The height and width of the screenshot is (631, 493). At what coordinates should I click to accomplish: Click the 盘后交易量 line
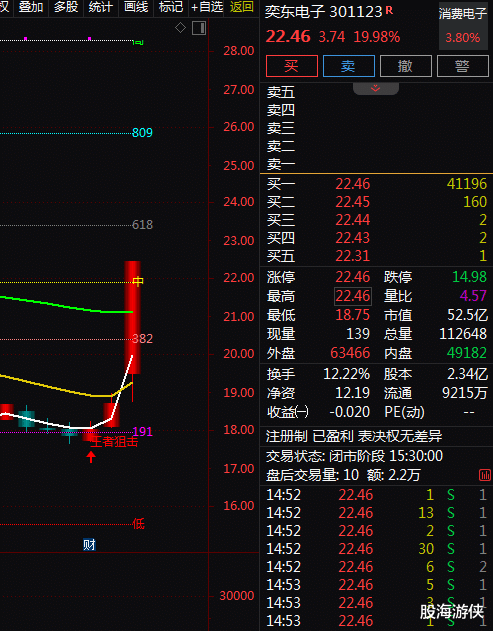343,476
